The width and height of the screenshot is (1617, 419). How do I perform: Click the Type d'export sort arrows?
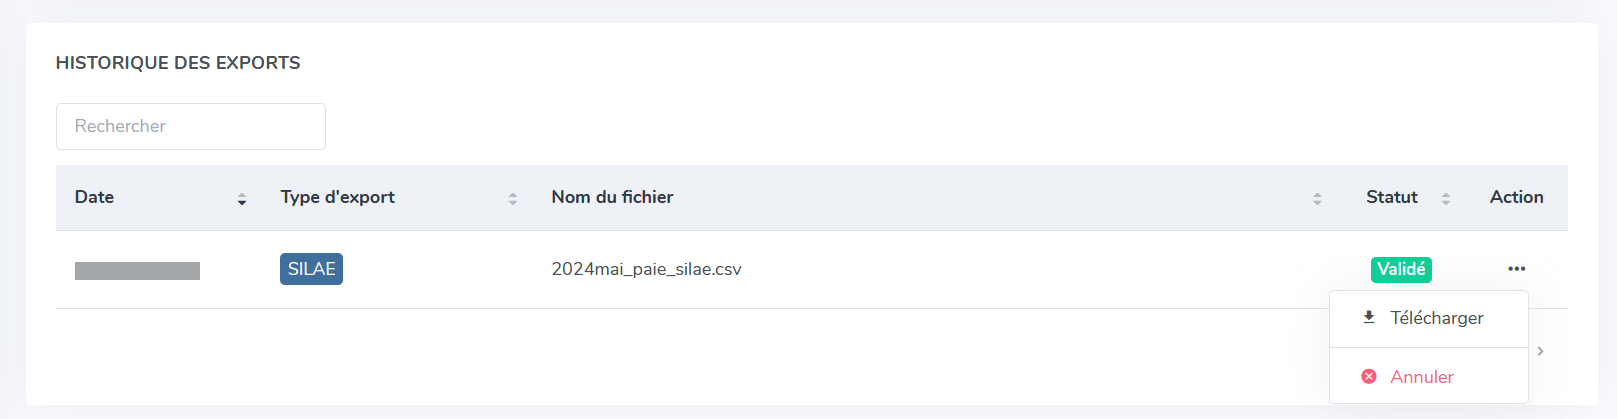(513, 199)
